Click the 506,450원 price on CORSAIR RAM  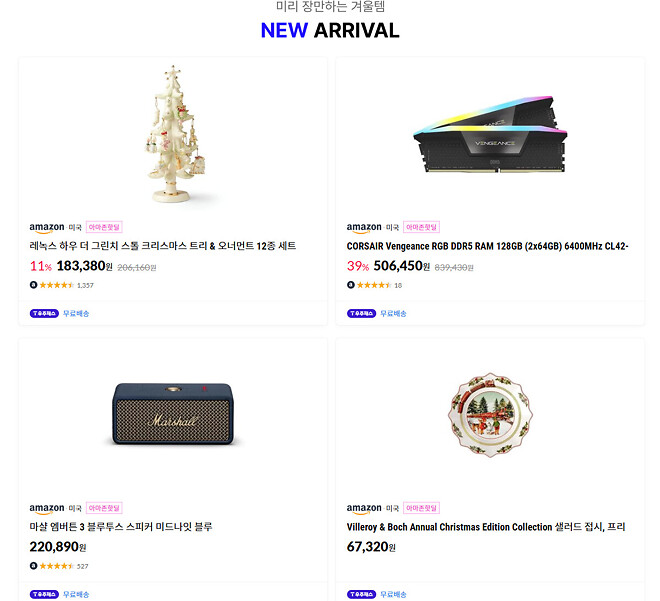(x=402, y=266)
